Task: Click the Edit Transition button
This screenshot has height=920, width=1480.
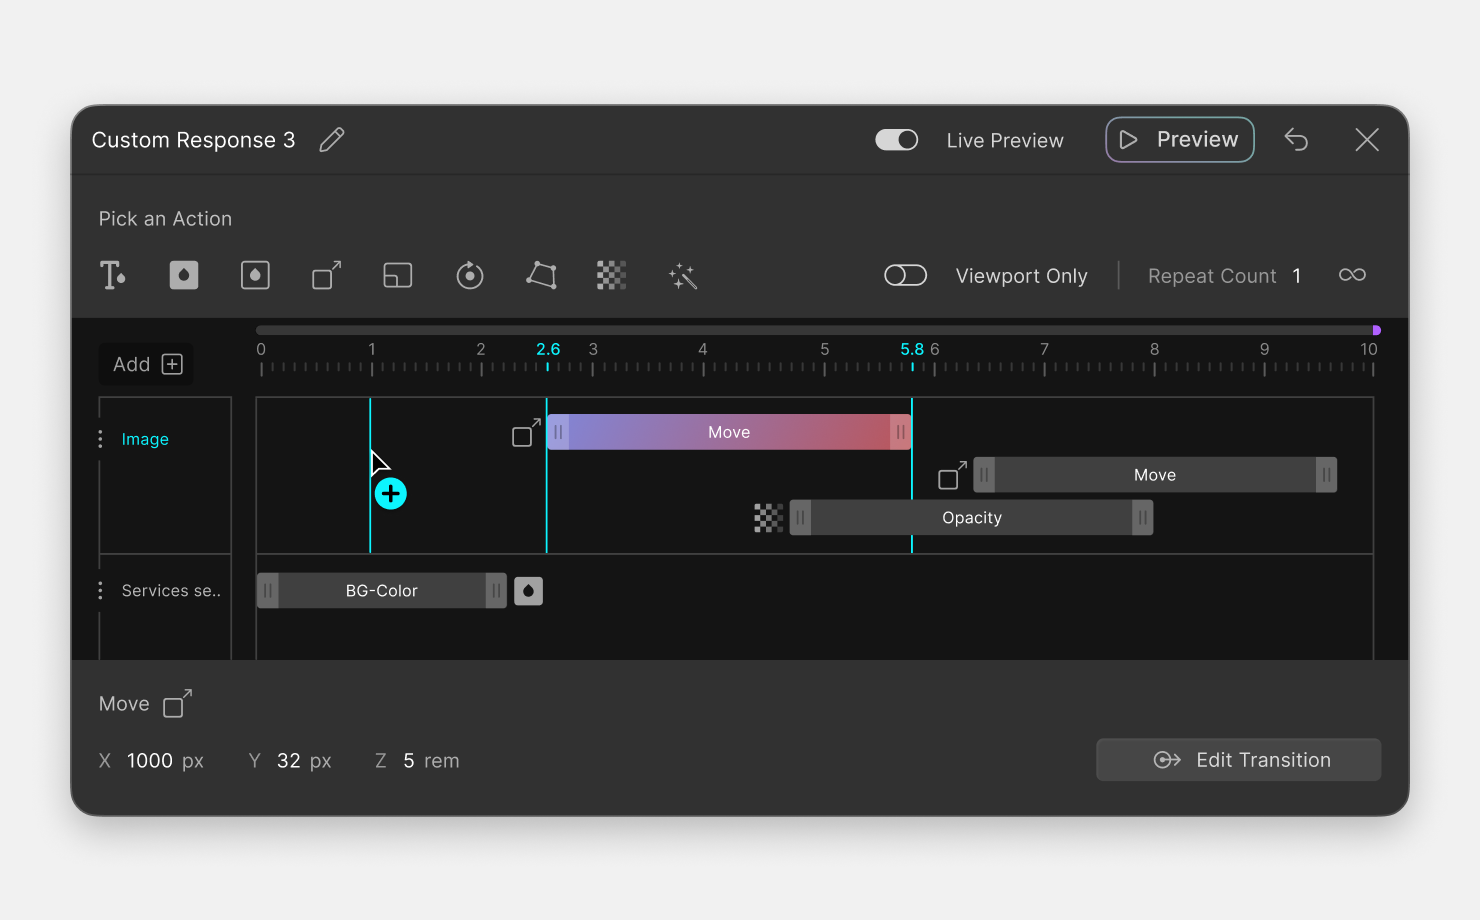Action: point(1239,760)
